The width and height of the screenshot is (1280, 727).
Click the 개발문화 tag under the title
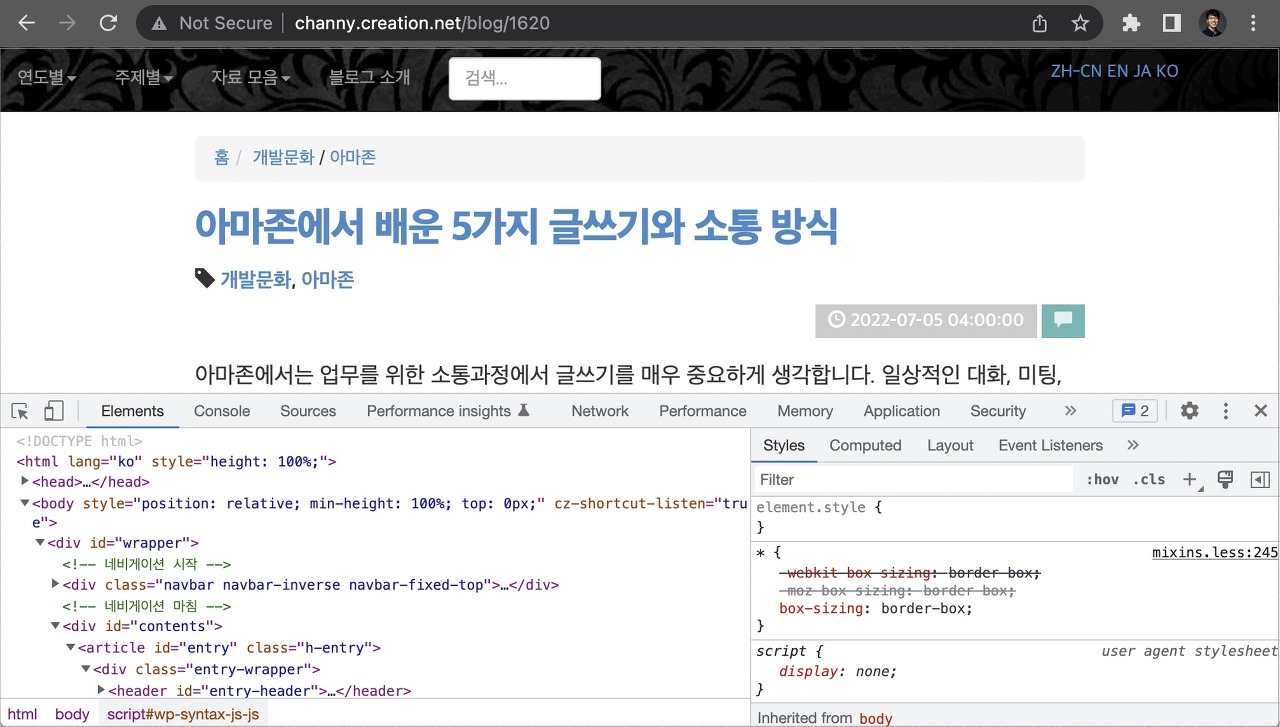pos(255,279)
